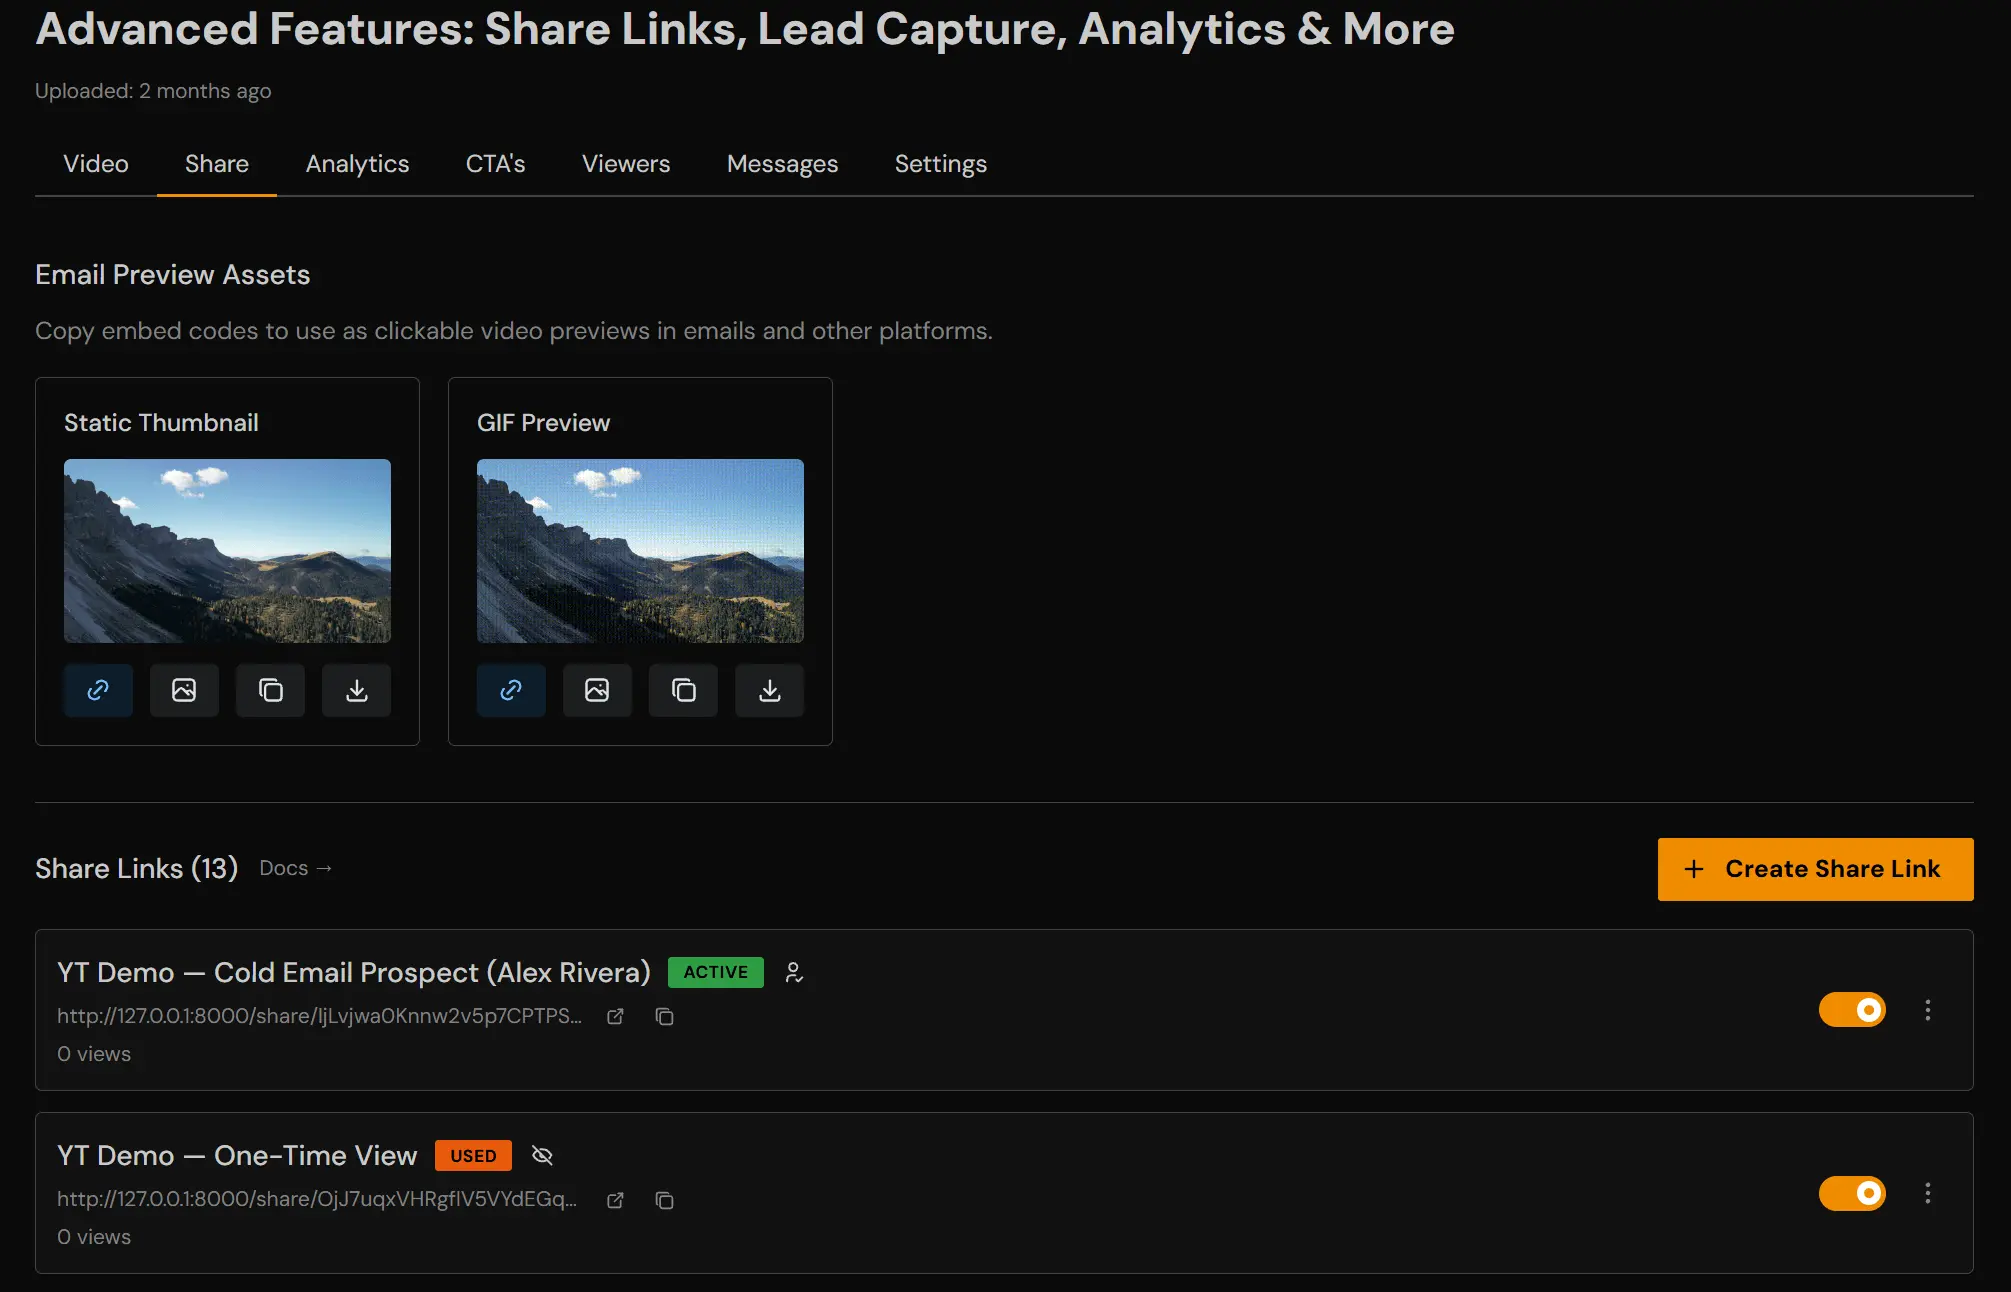Open the Analytics tab
Viewport: 2011px width, 1292px height.
point(357,164)
